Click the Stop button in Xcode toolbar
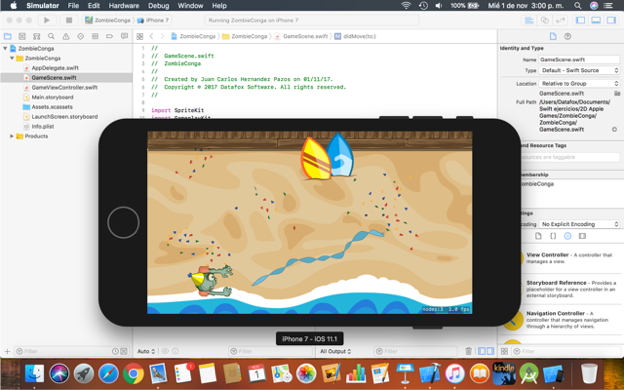This screenshot has width=624, height=390. [x=69, y=20]
